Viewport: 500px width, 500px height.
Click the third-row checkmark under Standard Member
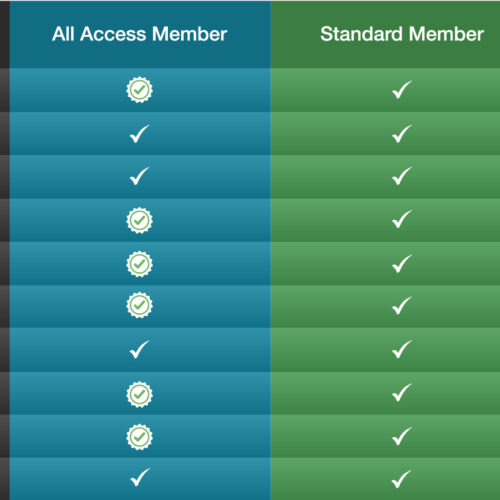[x=402, y=176]
